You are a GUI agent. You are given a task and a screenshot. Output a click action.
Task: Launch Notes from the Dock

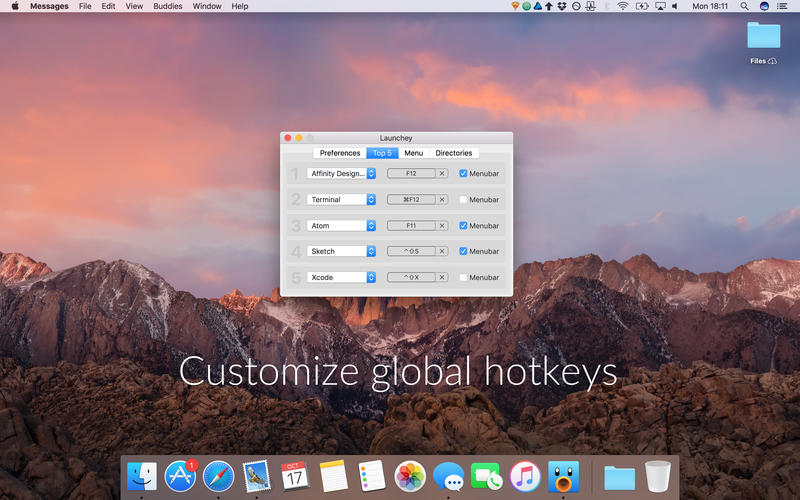click(x=333, y=476)
